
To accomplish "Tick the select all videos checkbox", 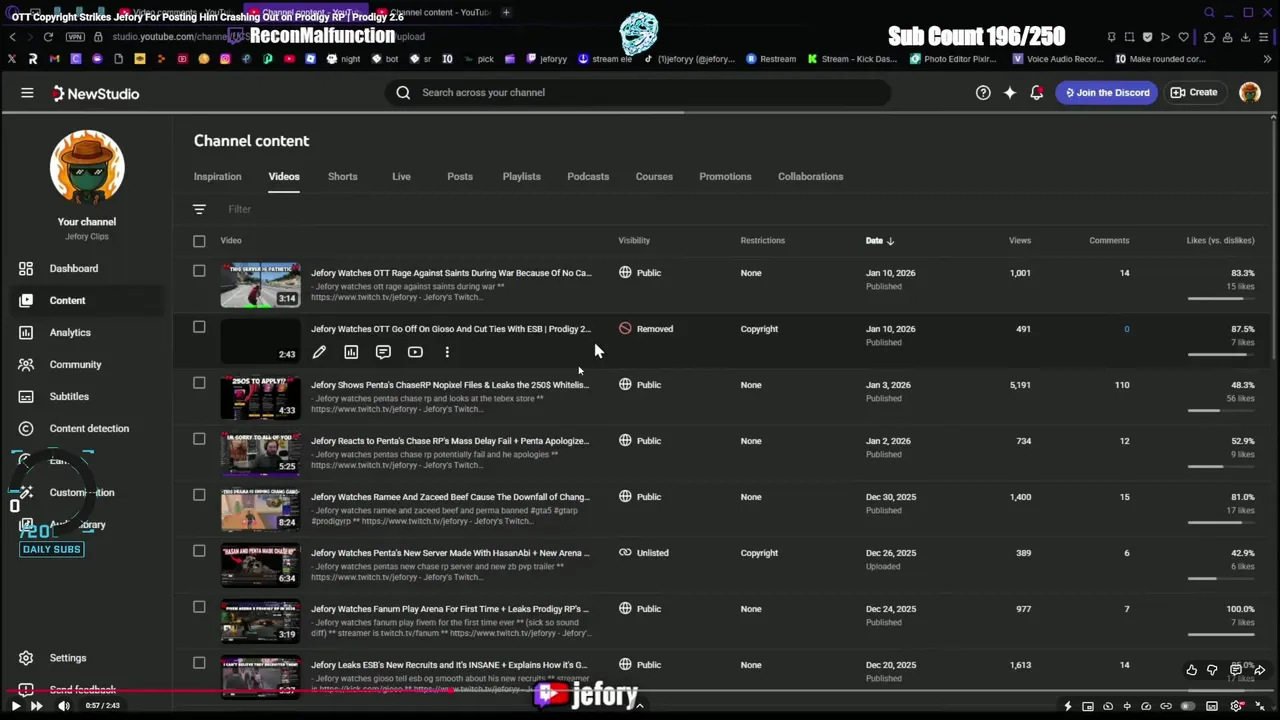I will (199, 241).
